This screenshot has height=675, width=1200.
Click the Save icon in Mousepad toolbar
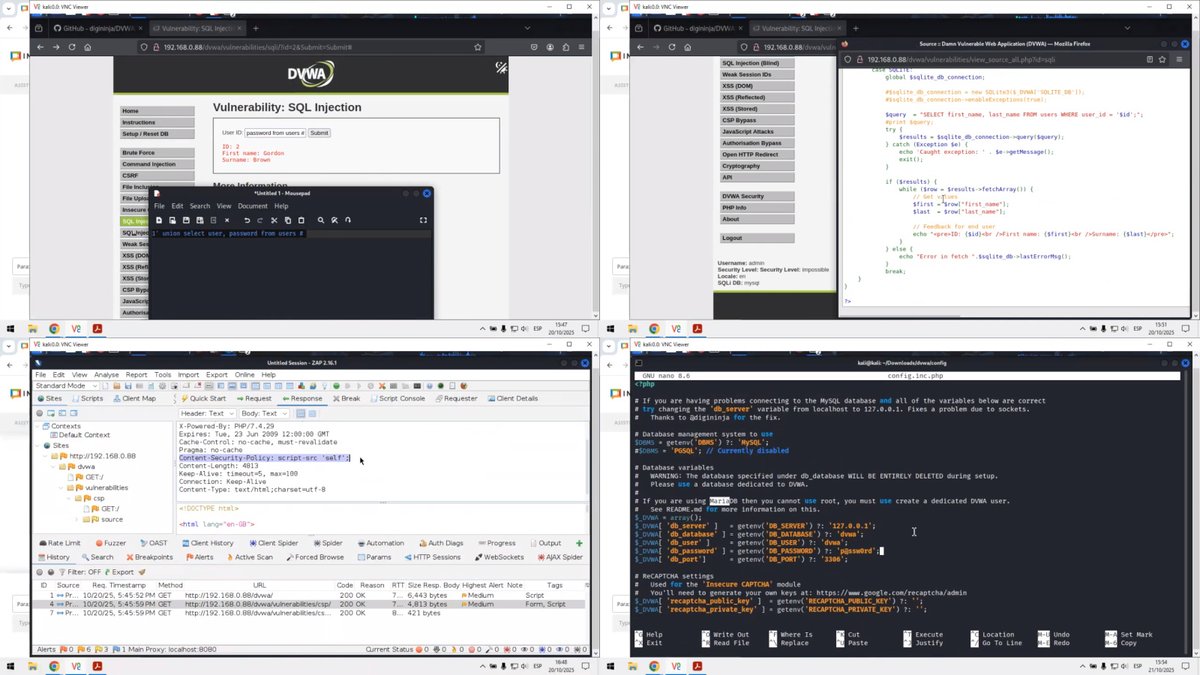[186, 220]
